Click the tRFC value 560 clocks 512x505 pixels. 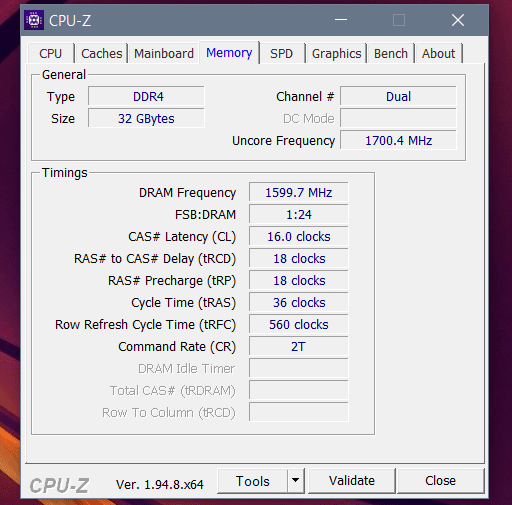point(299,325)
